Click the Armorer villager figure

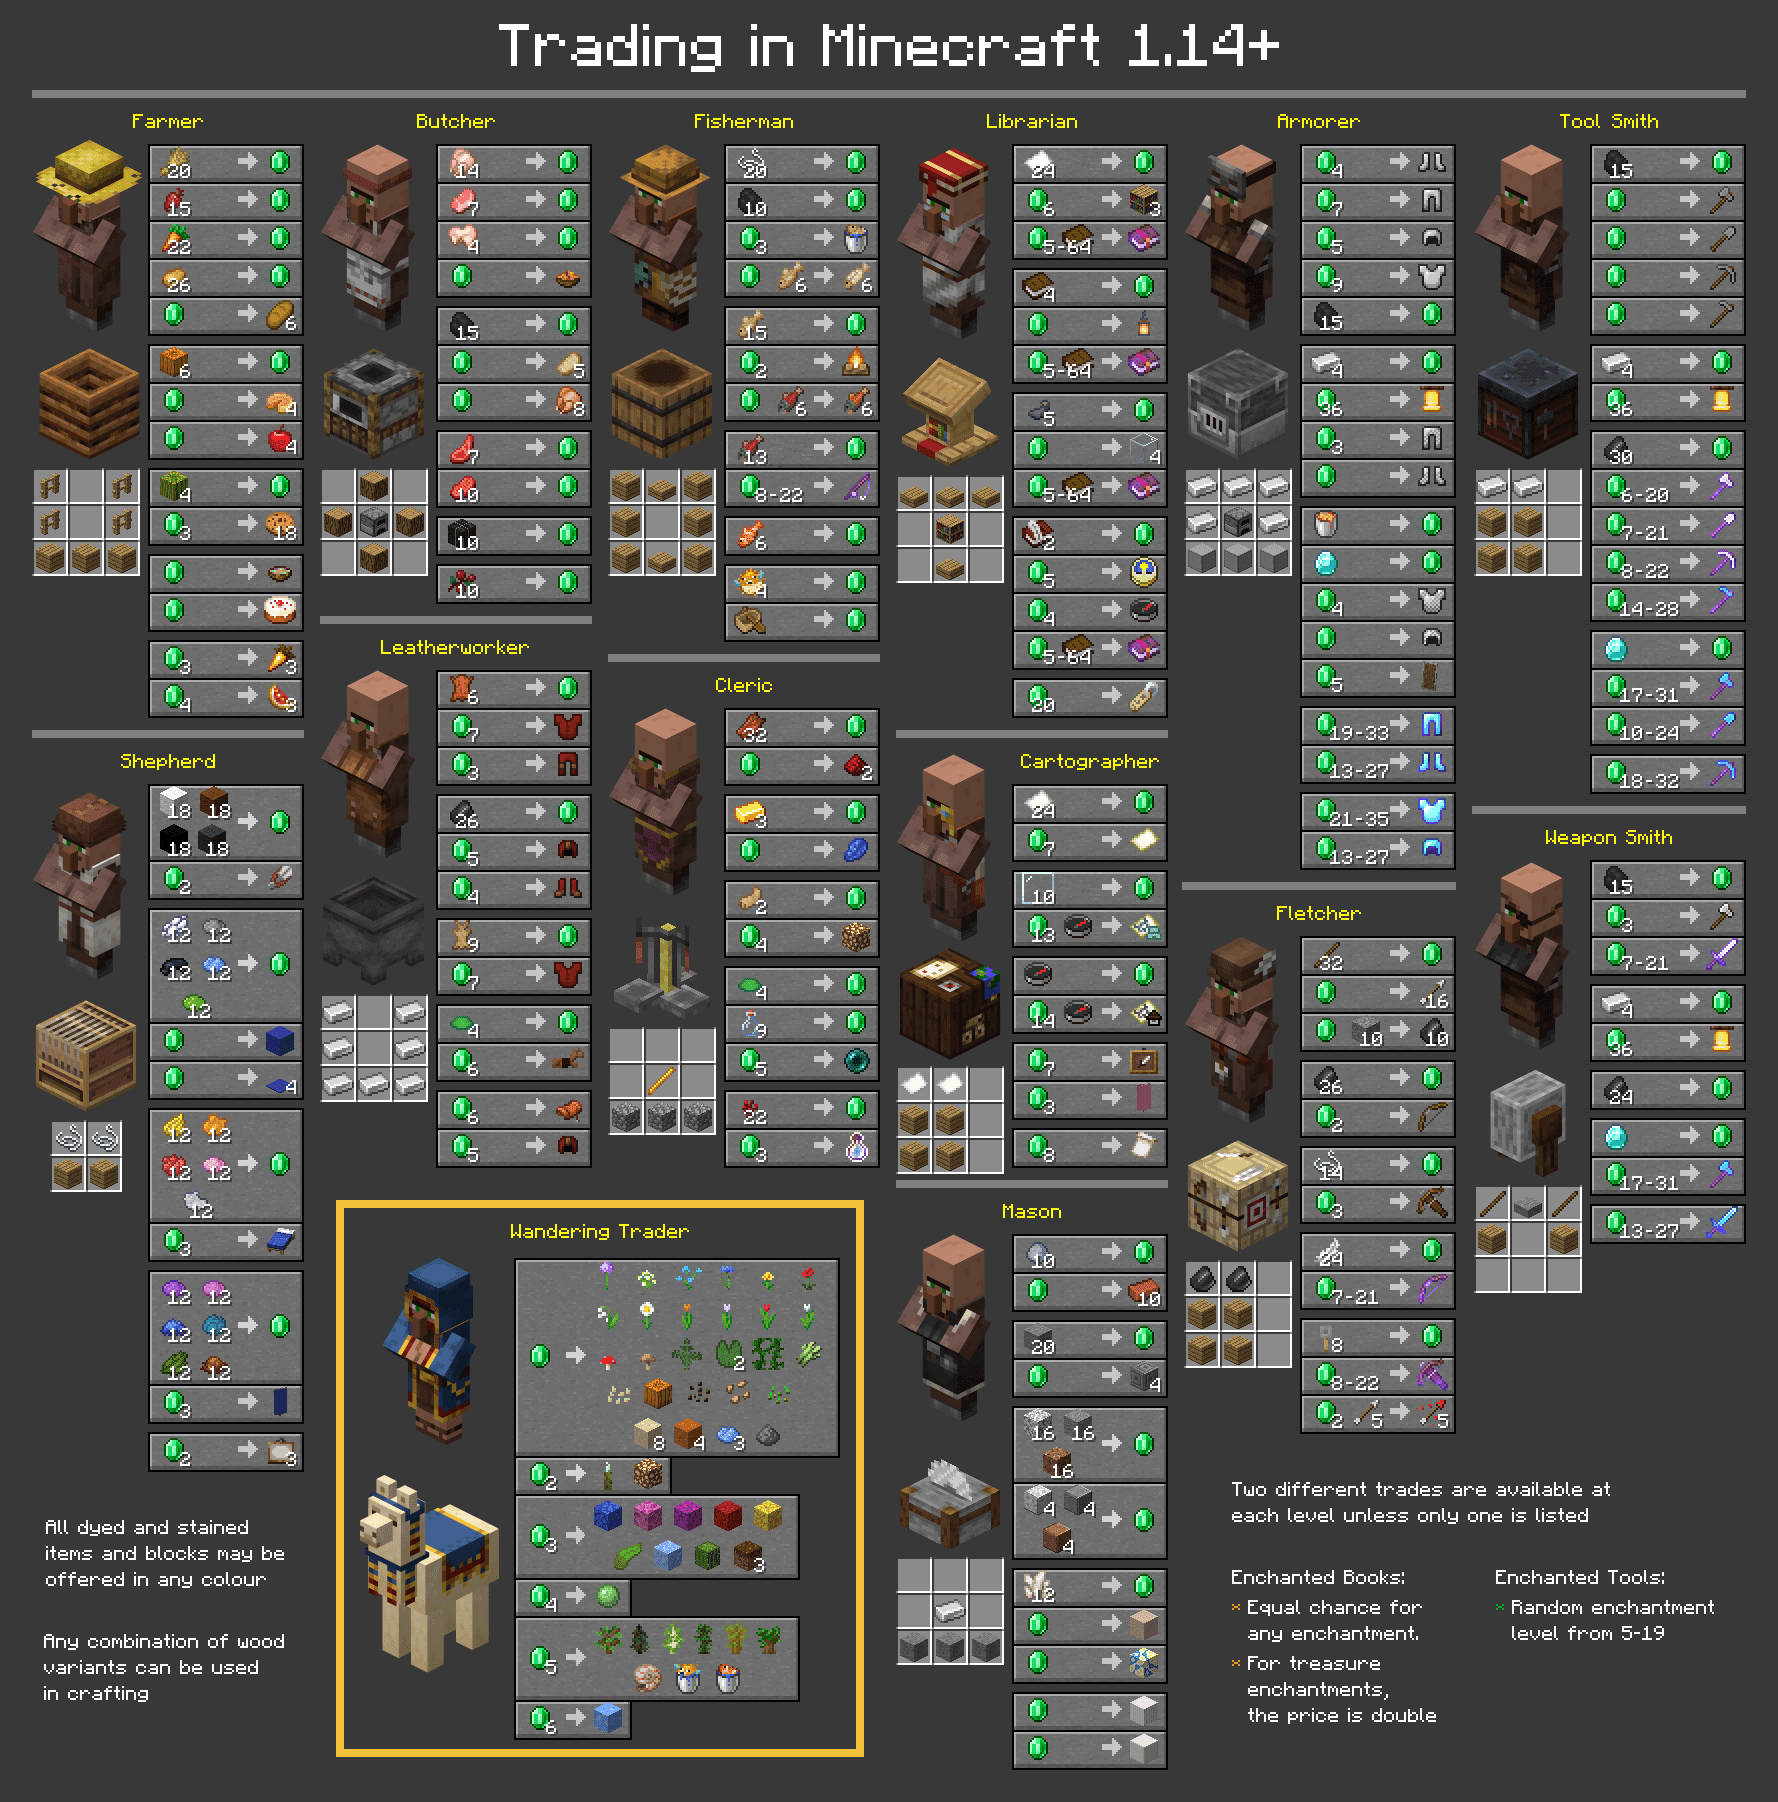1235,238
